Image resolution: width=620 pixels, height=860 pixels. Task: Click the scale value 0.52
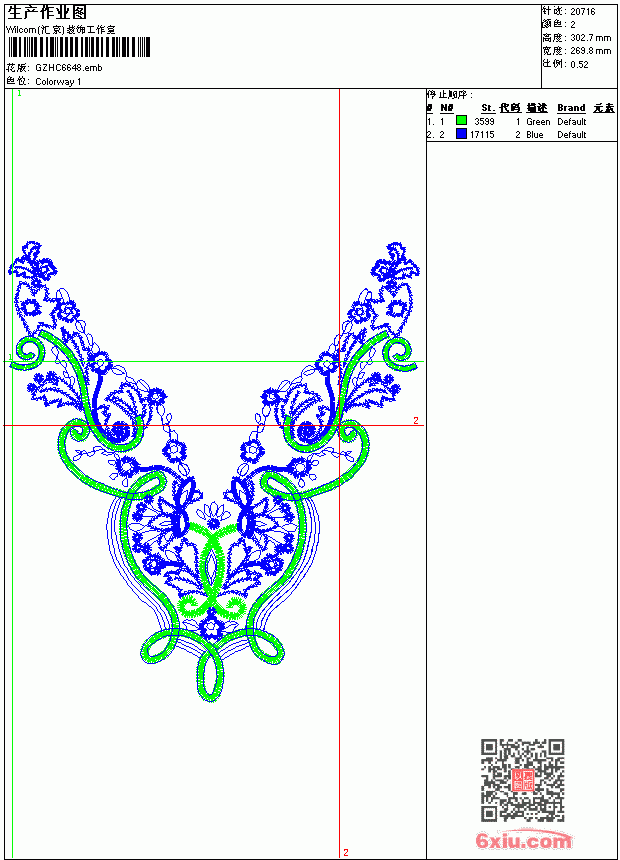pyautogui.click(x=579, y=64)
